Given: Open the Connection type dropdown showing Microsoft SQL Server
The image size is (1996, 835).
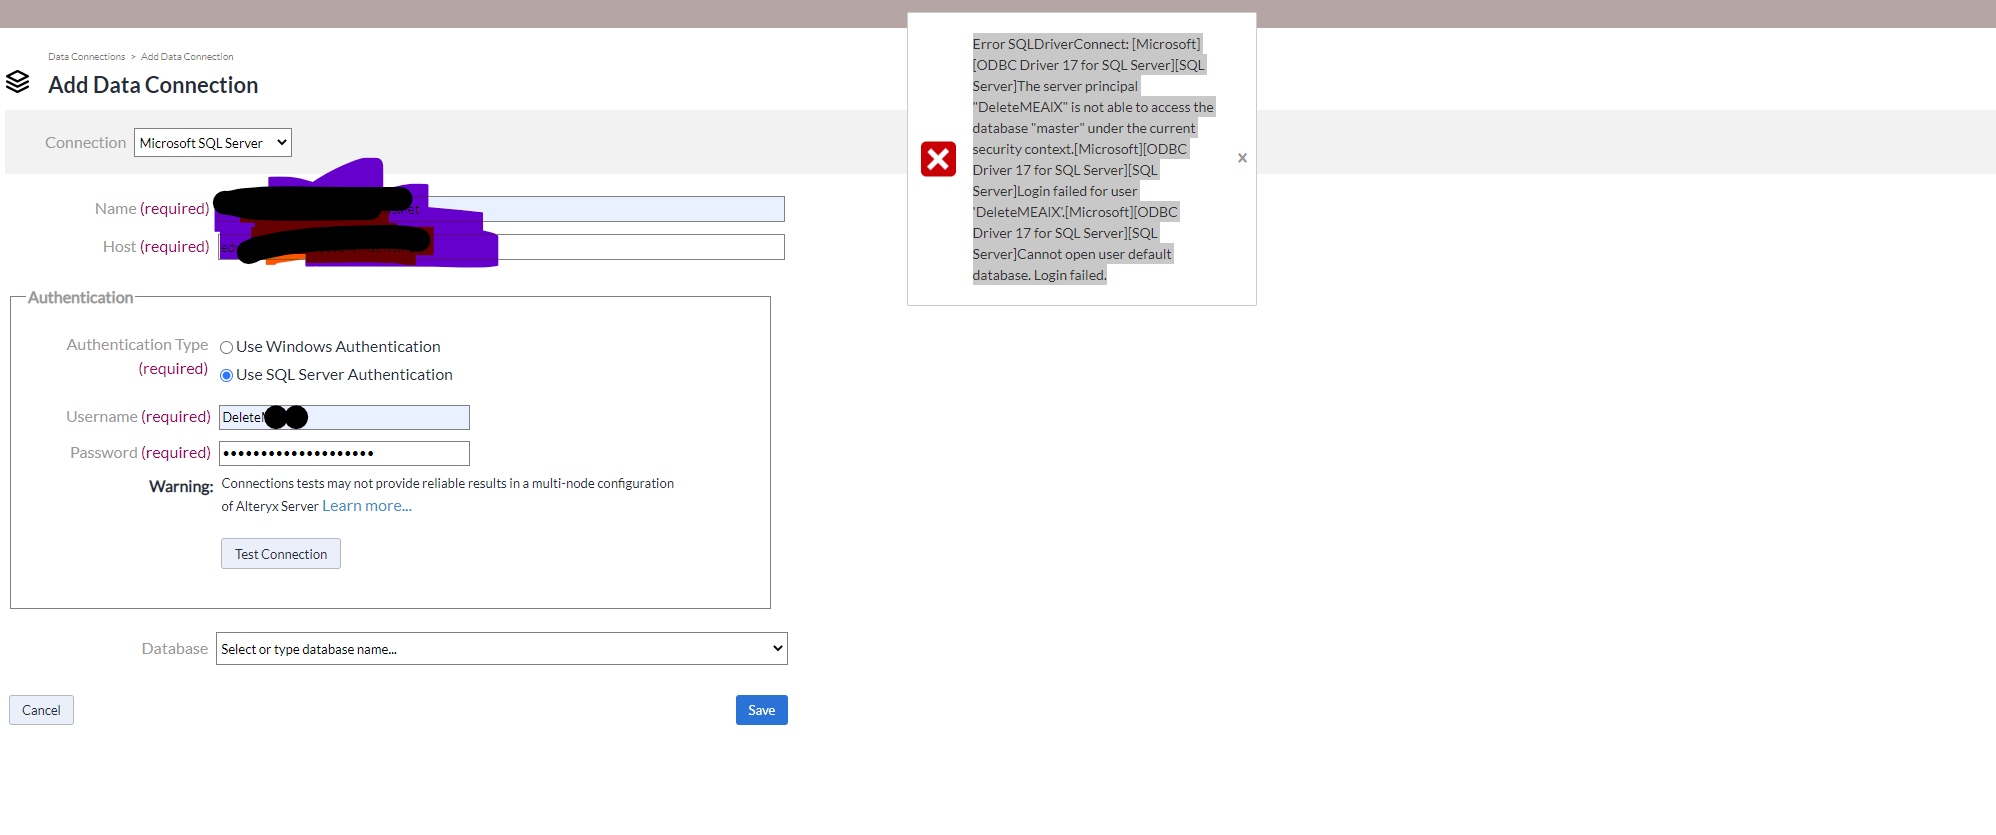Looking at the screenshot, I should coord(213,143).
